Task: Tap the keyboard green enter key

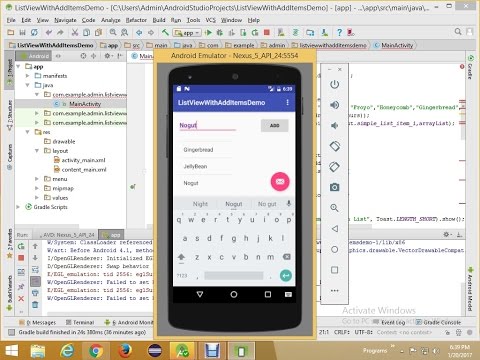Action: click(286, 275)
